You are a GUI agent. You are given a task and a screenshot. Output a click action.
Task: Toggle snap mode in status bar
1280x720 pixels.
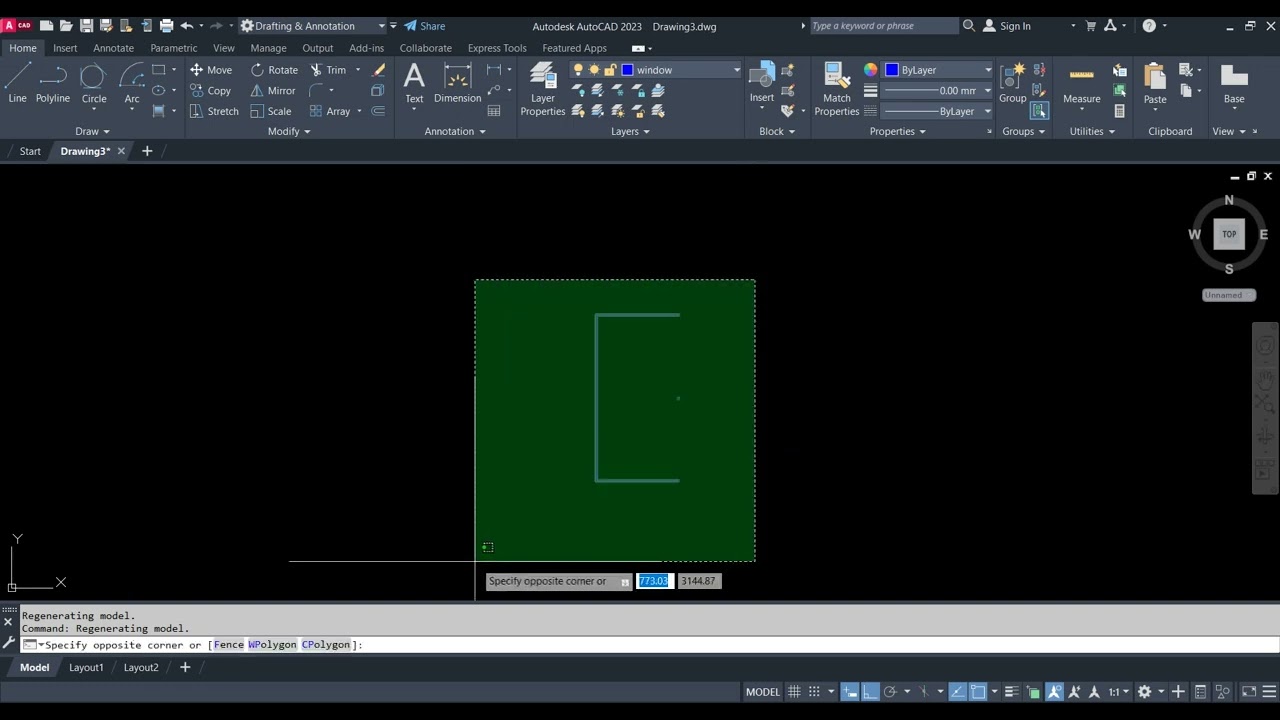[x=814, y=692]
